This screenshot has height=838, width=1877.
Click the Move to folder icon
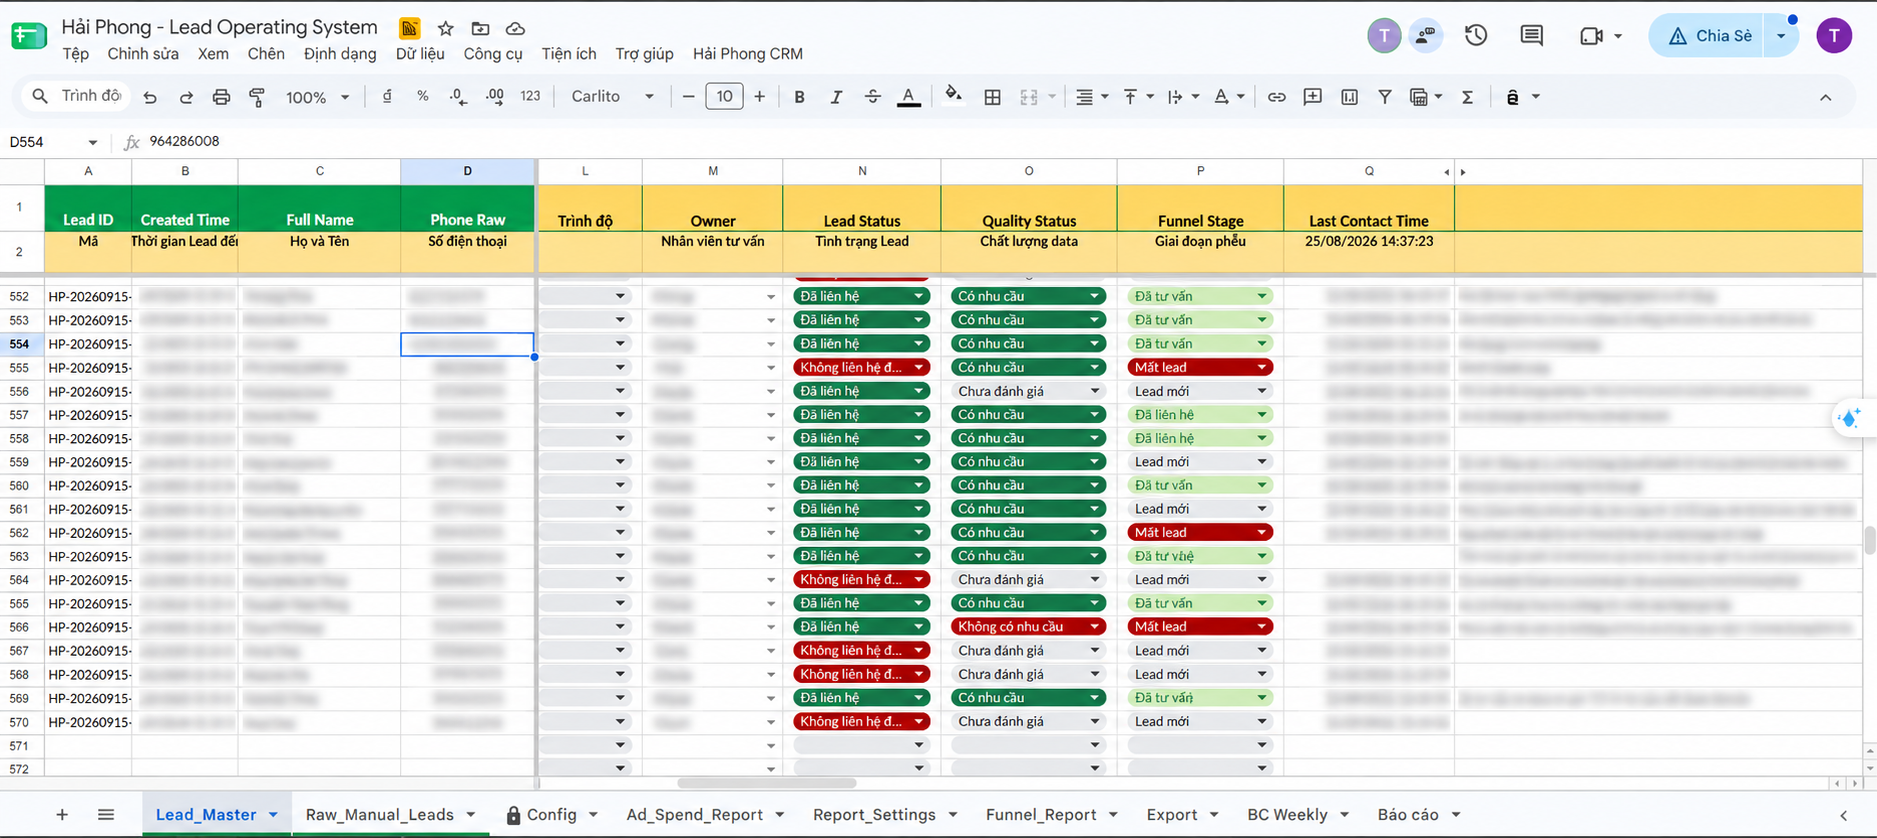[481, 28]
